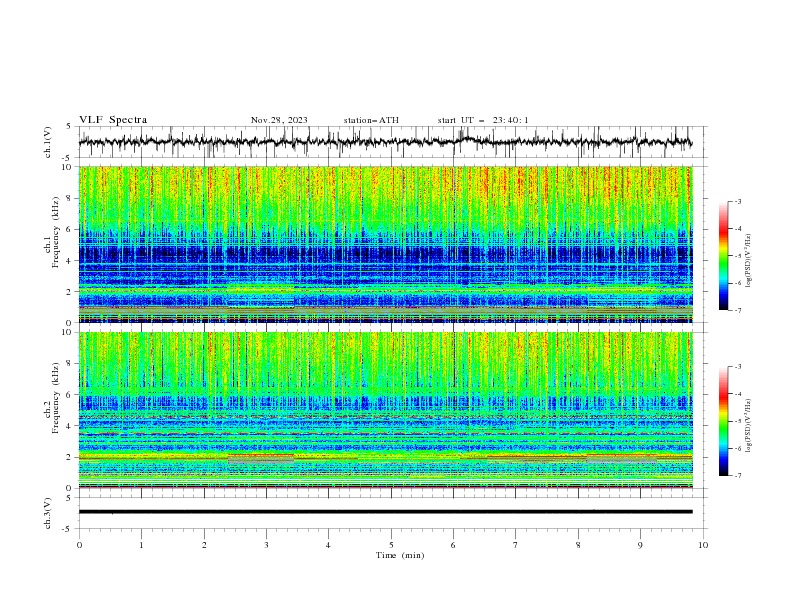Click the time axis tick label "6"
792x612 pixels.
point(453,545)
